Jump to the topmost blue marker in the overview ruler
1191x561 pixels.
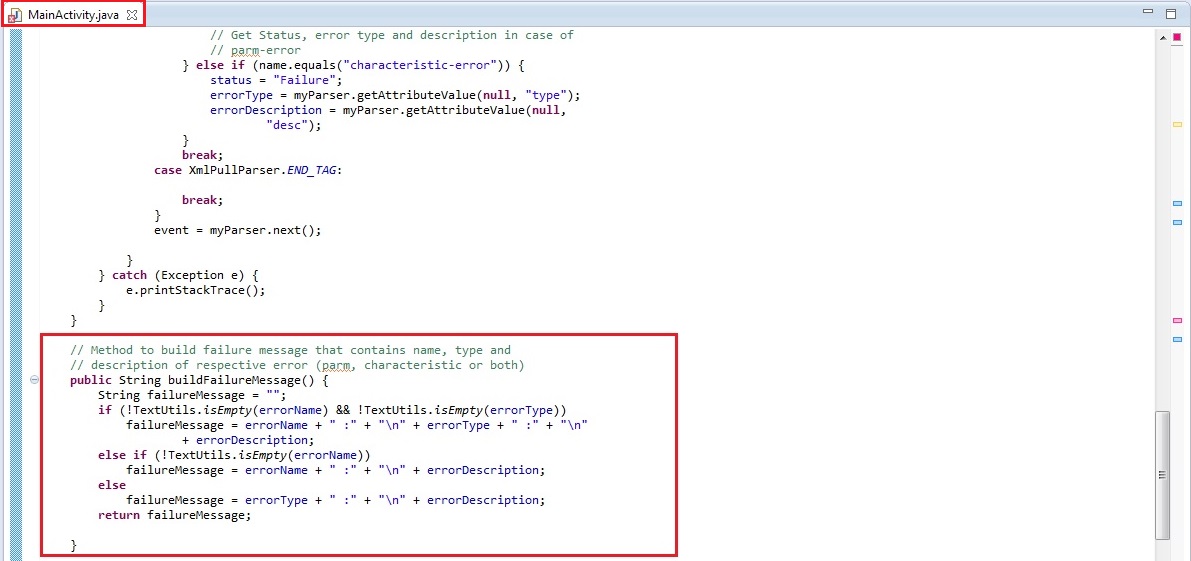tap(1177, 204)
